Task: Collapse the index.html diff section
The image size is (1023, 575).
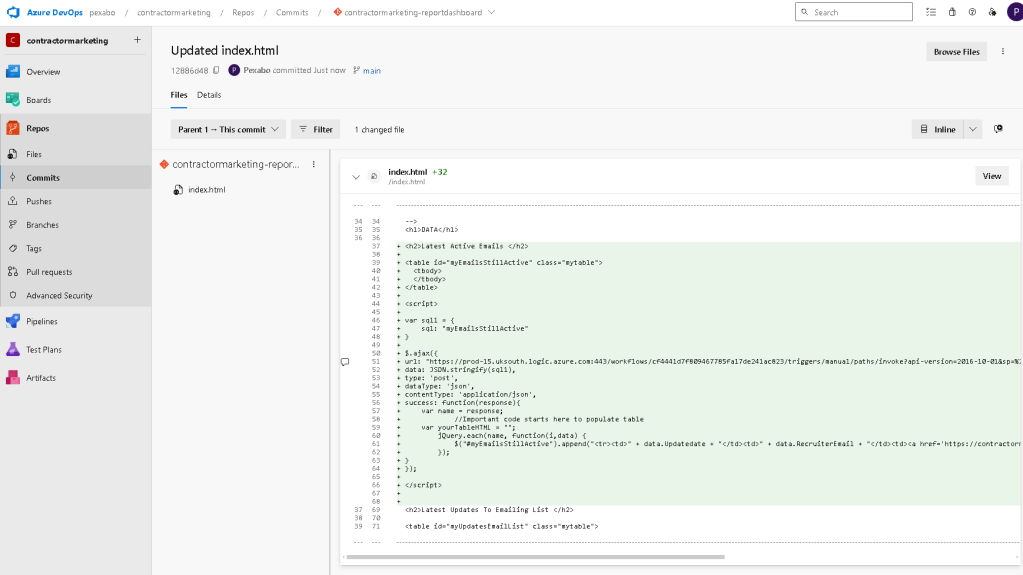Action: (356, 176)
